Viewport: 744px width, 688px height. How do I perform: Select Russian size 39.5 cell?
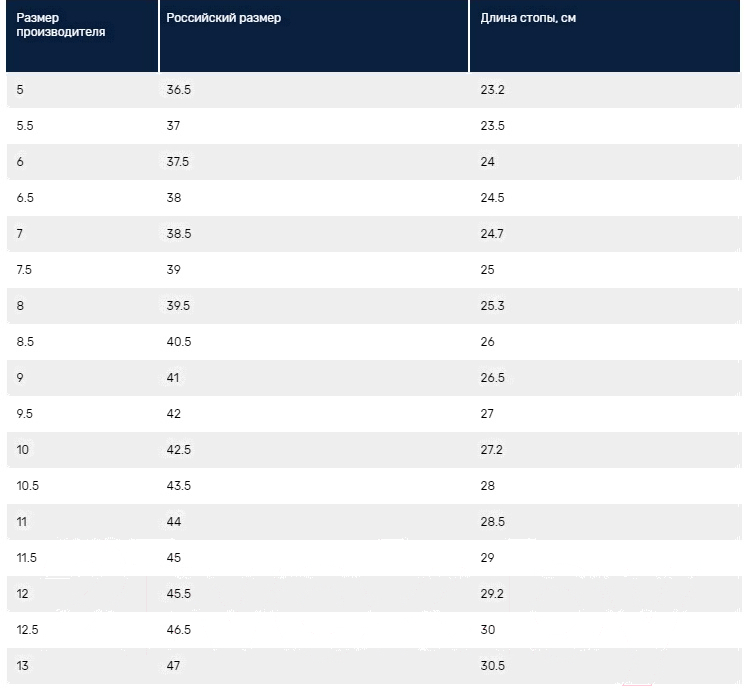[x=179, y=306]
